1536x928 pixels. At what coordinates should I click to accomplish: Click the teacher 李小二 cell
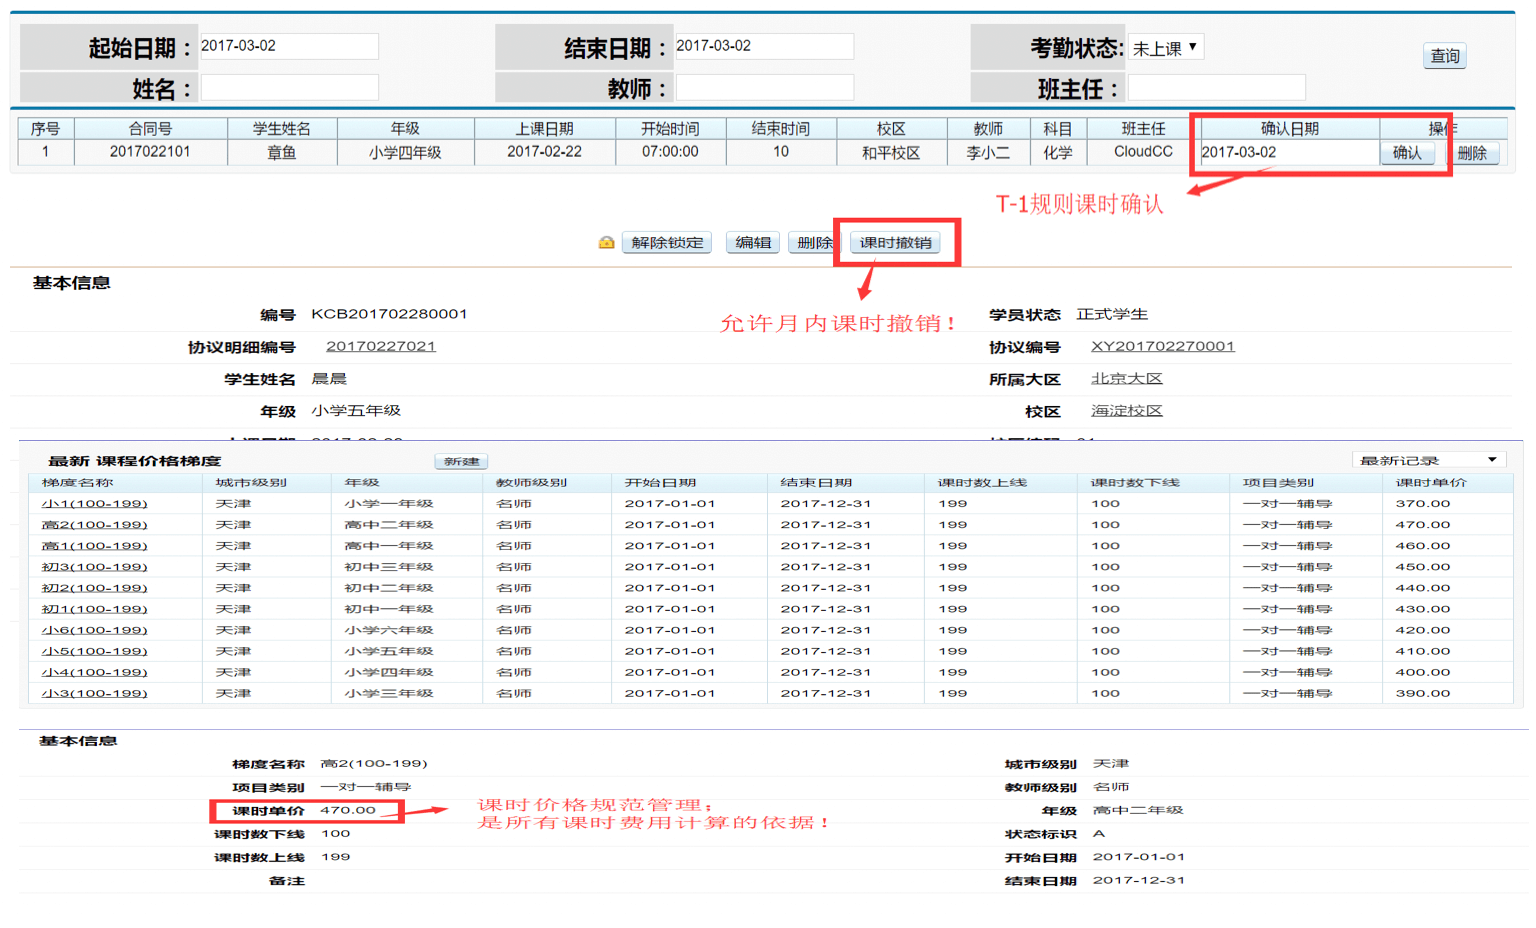(x=988, y=153)
